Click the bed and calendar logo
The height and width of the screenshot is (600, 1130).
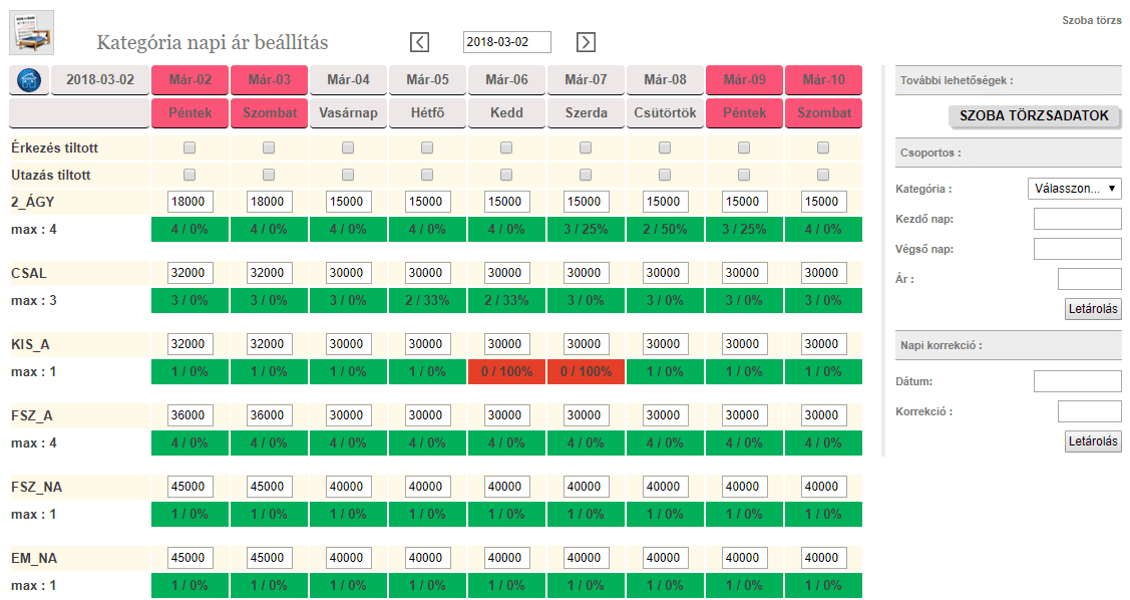click(31, 33)
